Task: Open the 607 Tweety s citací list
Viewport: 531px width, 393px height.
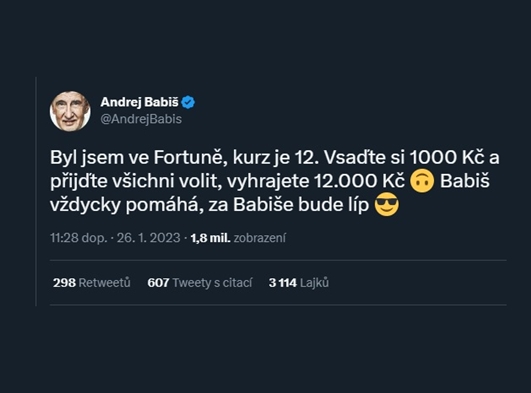Action: (x=200, y=283)
